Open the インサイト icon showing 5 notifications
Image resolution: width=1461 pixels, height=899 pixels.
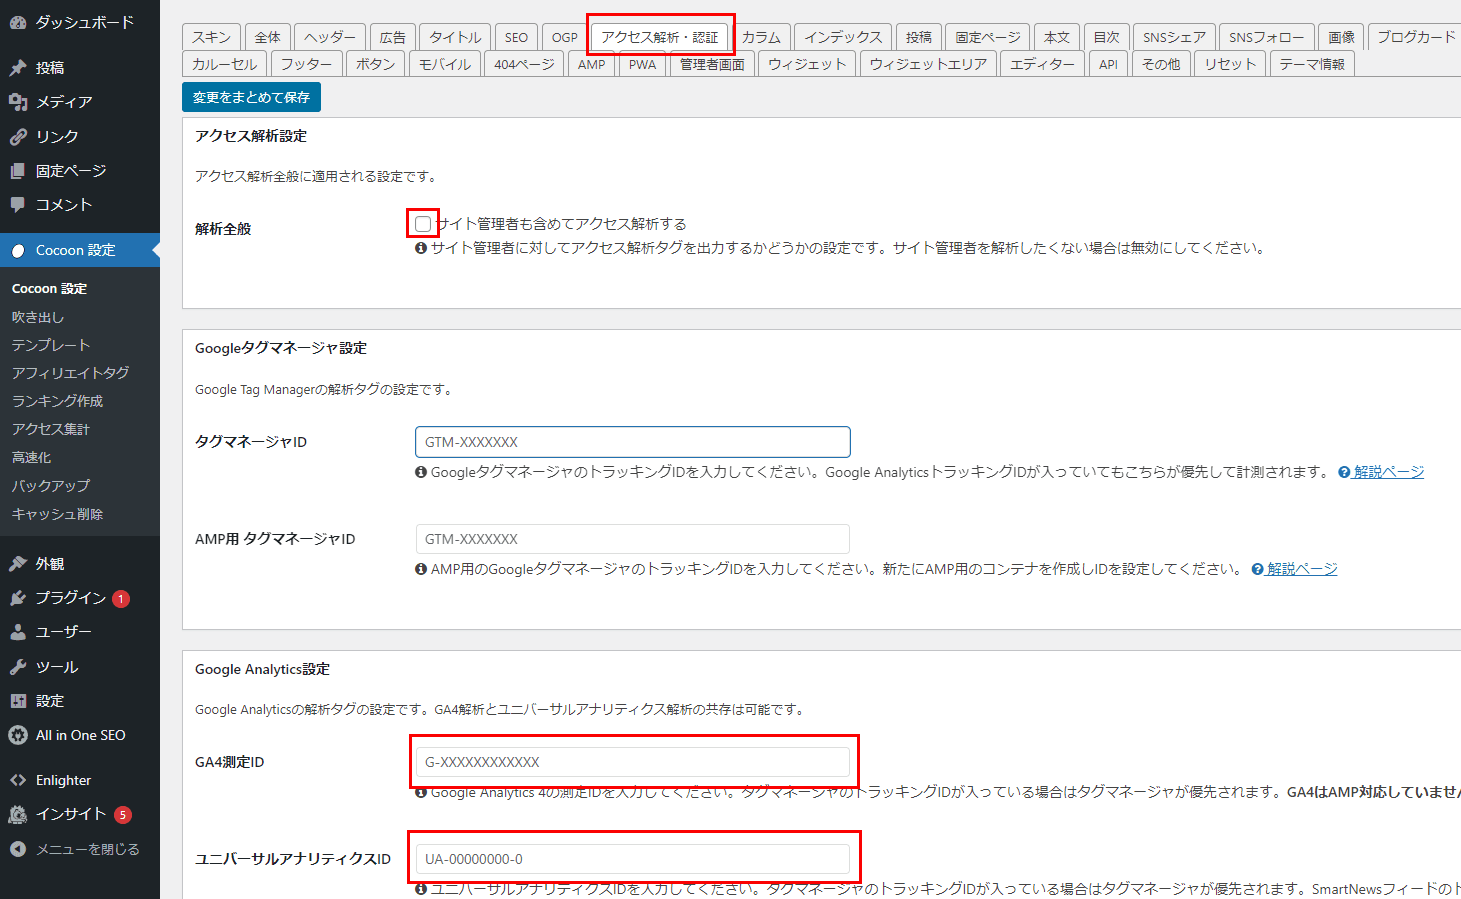tap(20, 814)
